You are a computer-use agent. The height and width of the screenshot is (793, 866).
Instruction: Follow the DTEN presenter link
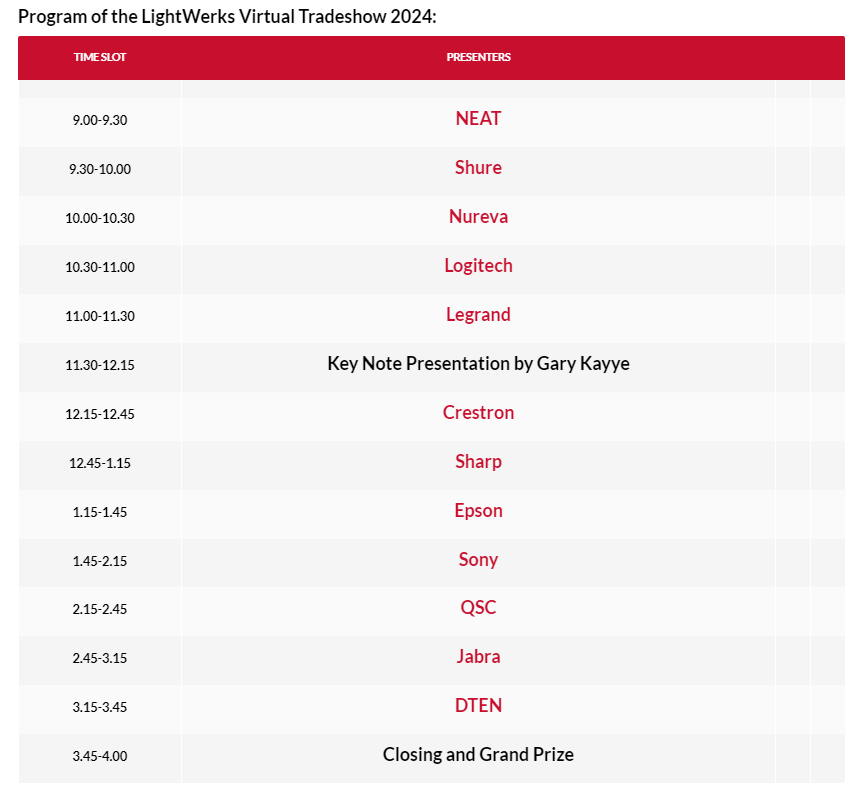(x=478, y=706)
